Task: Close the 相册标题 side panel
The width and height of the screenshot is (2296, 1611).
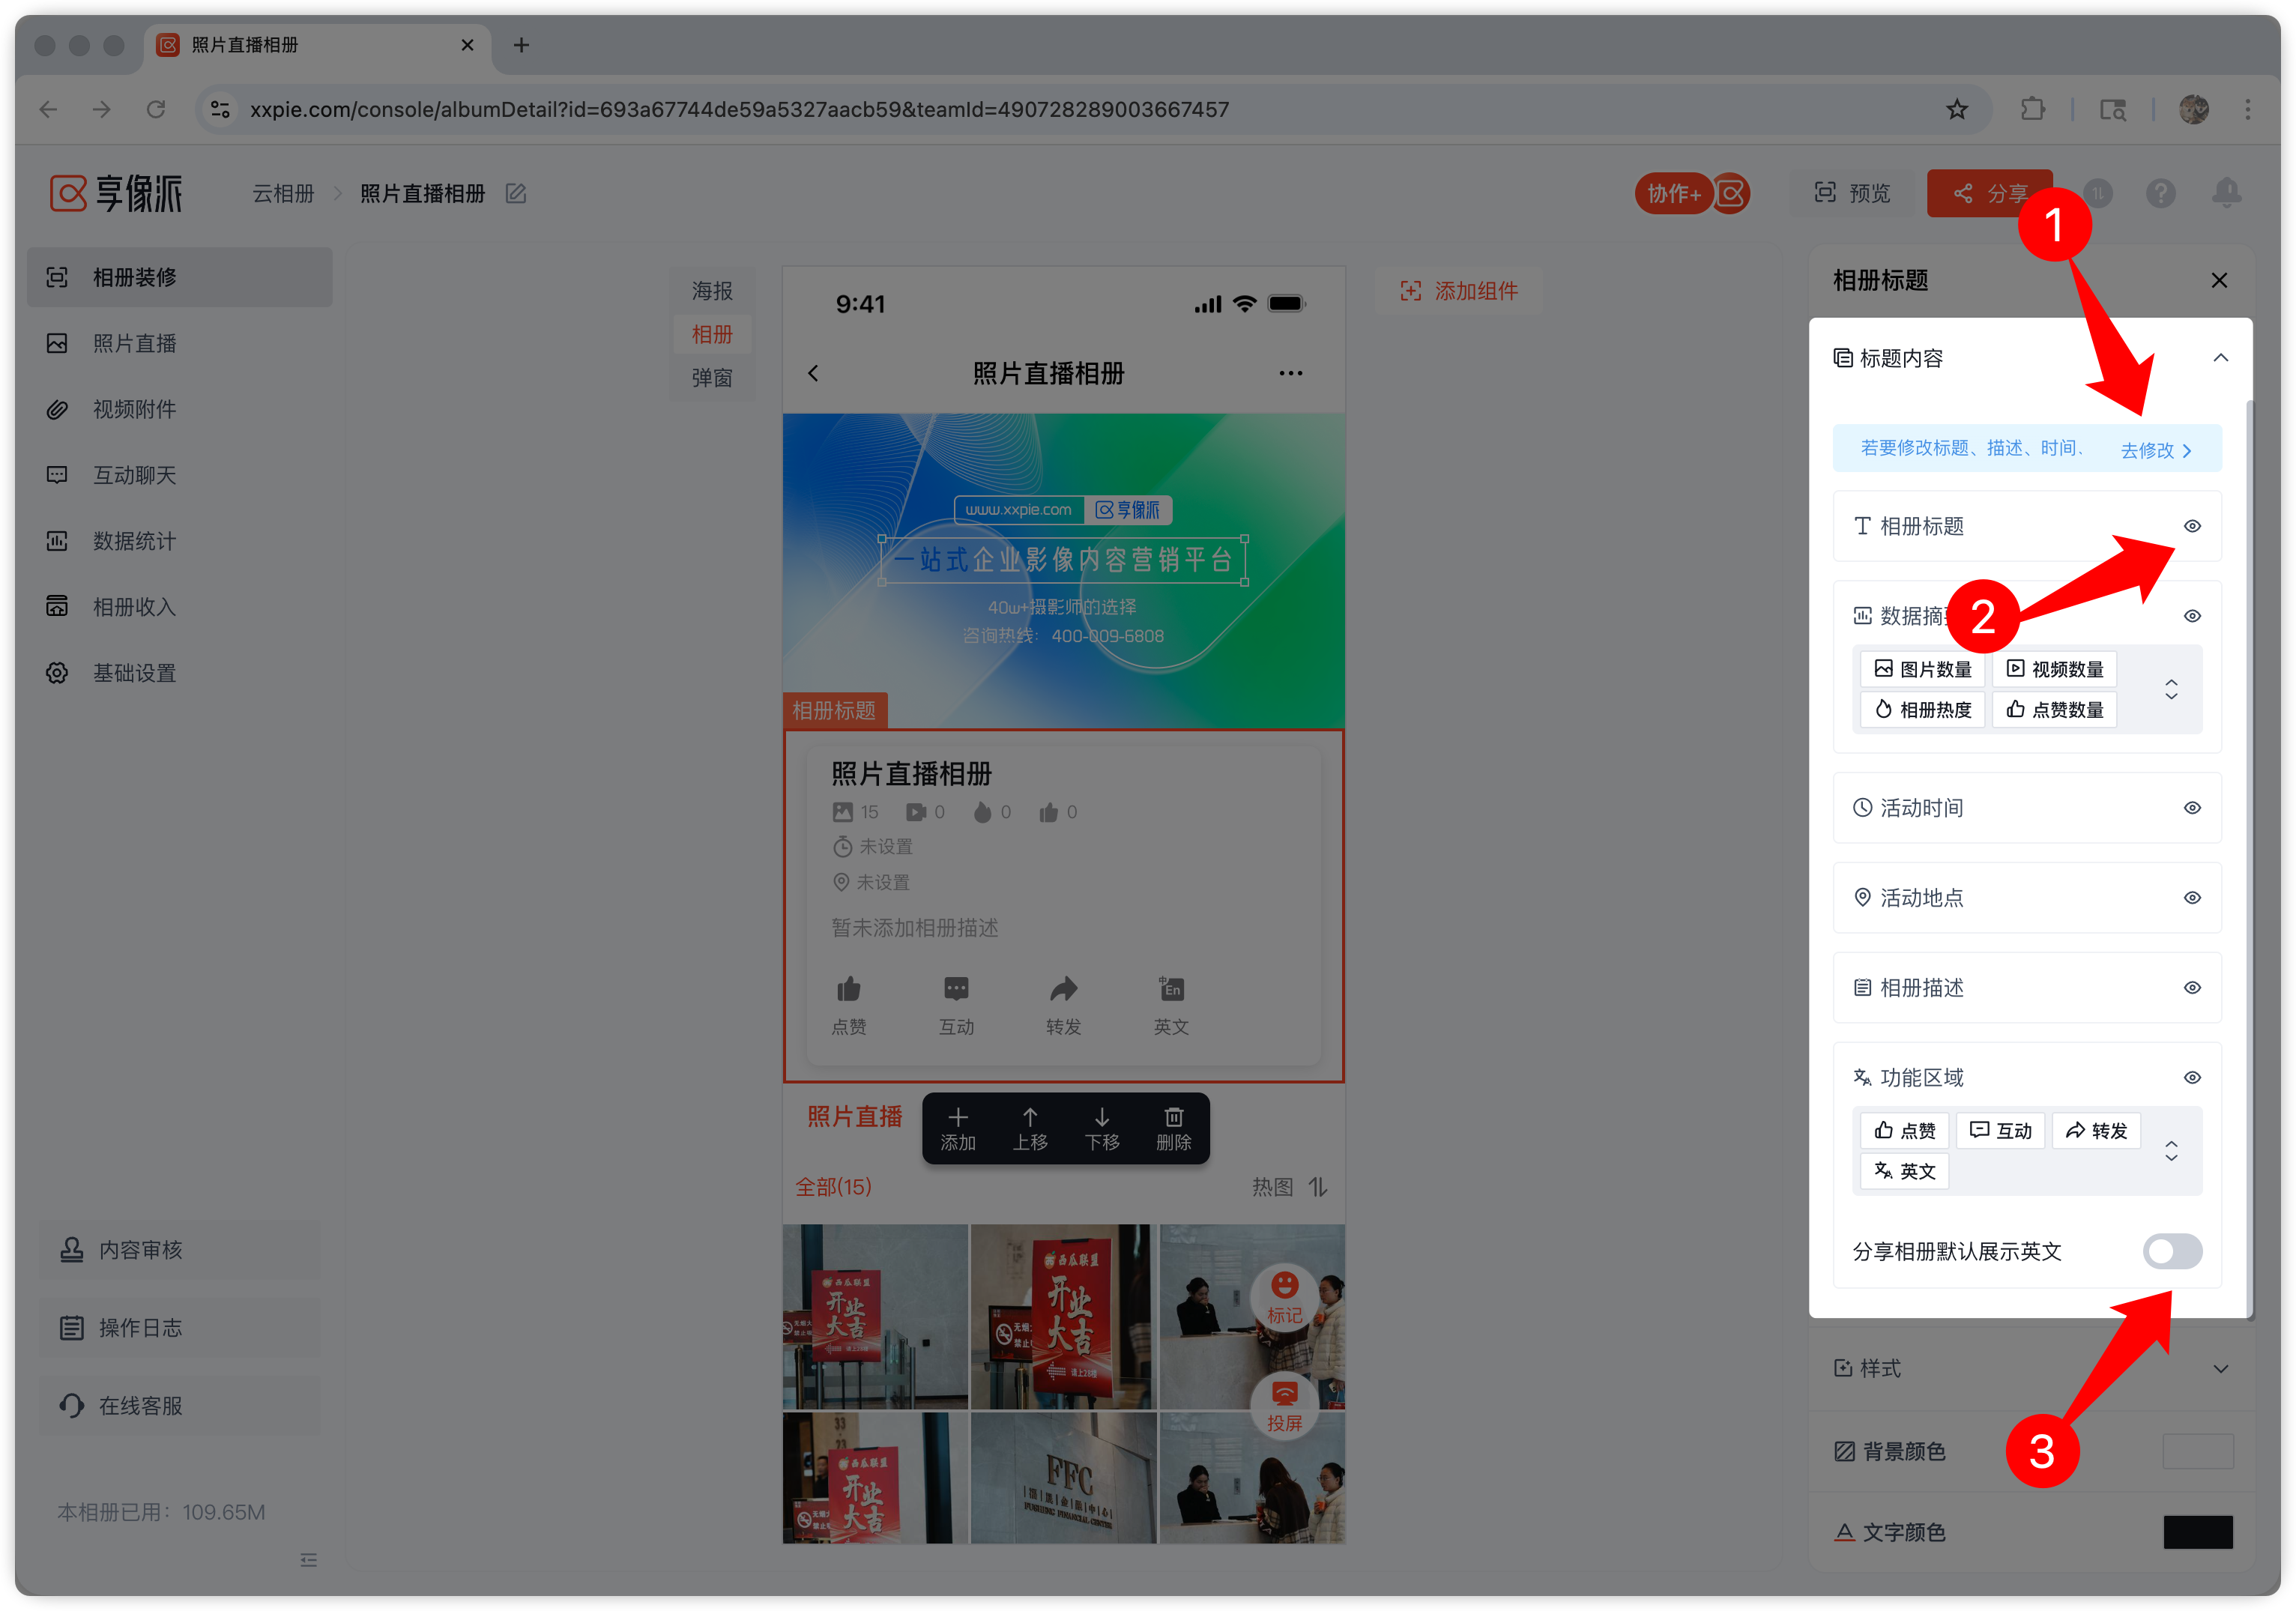Action: [2219, 280]
